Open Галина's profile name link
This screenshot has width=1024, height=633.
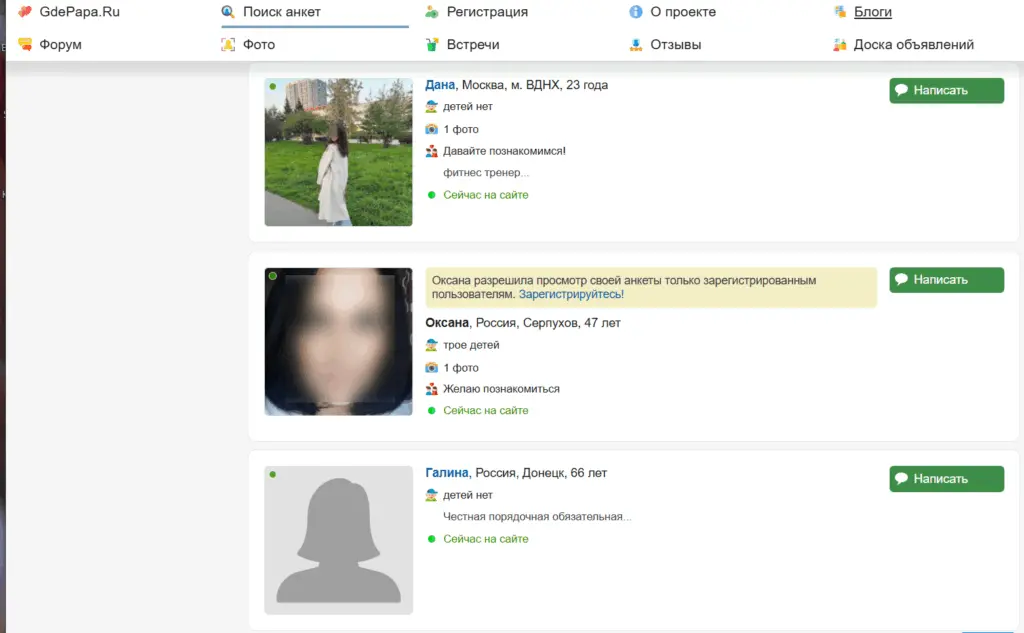(x=447, y=473)
